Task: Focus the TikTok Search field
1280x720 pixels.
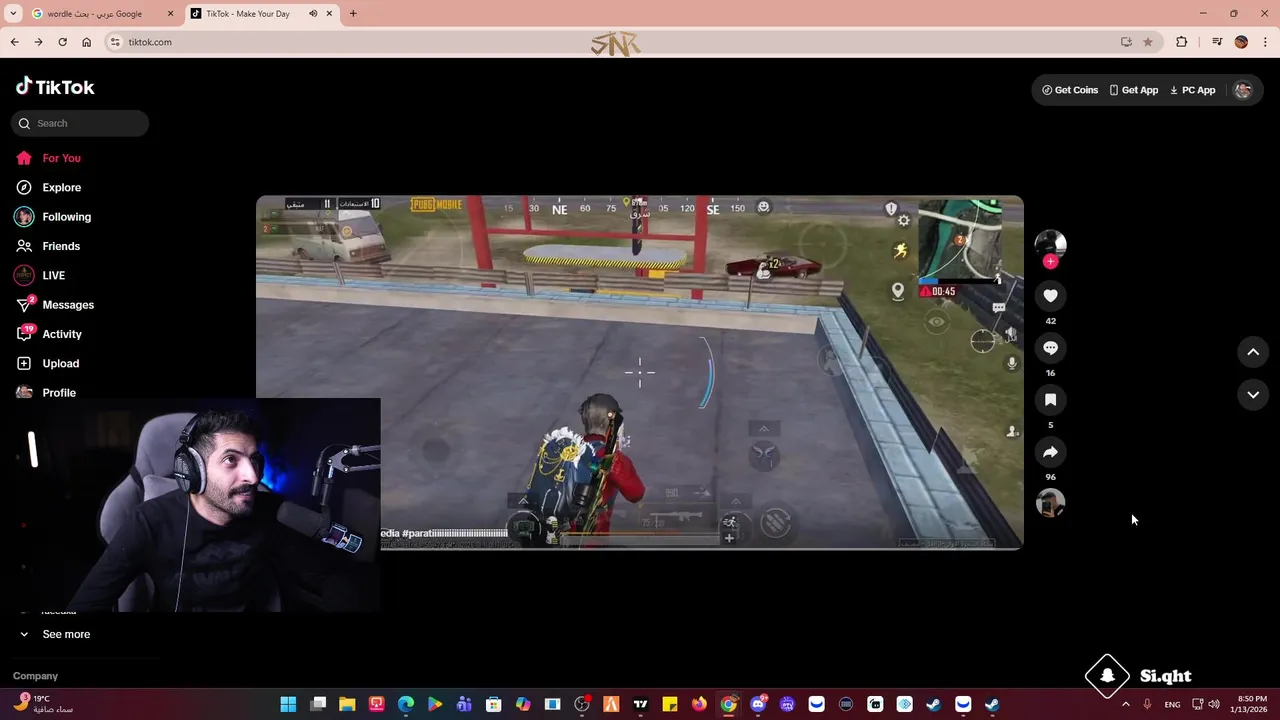Action: (x=81, y=123)
